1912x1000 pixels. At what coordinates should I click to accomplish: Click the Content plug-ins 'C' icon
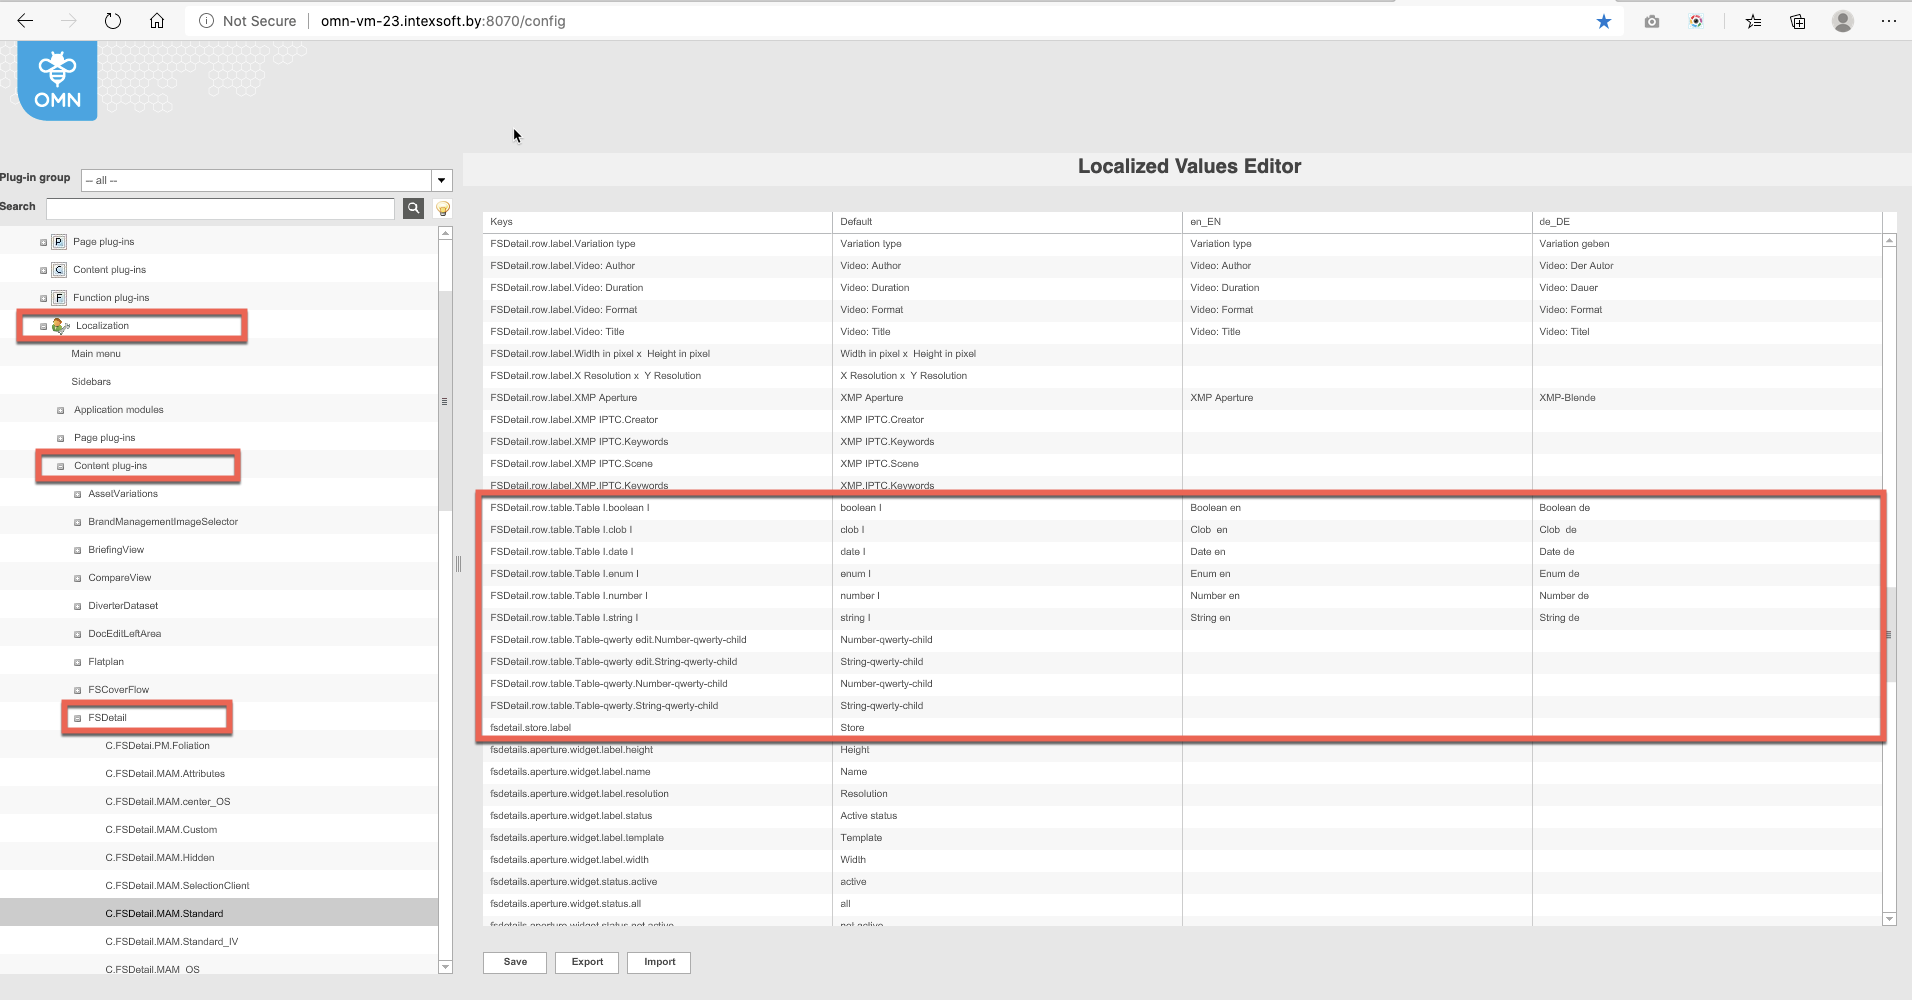point(58,269)
